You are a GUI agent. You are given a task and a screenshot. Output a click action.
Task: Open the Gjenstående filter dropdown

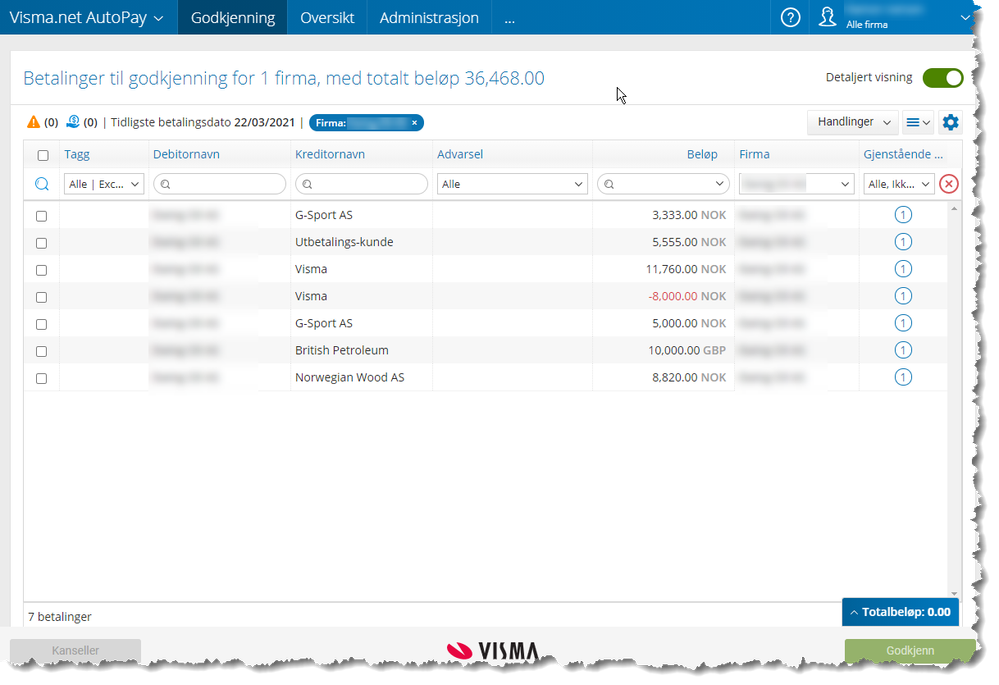click(x=899, y=184)
